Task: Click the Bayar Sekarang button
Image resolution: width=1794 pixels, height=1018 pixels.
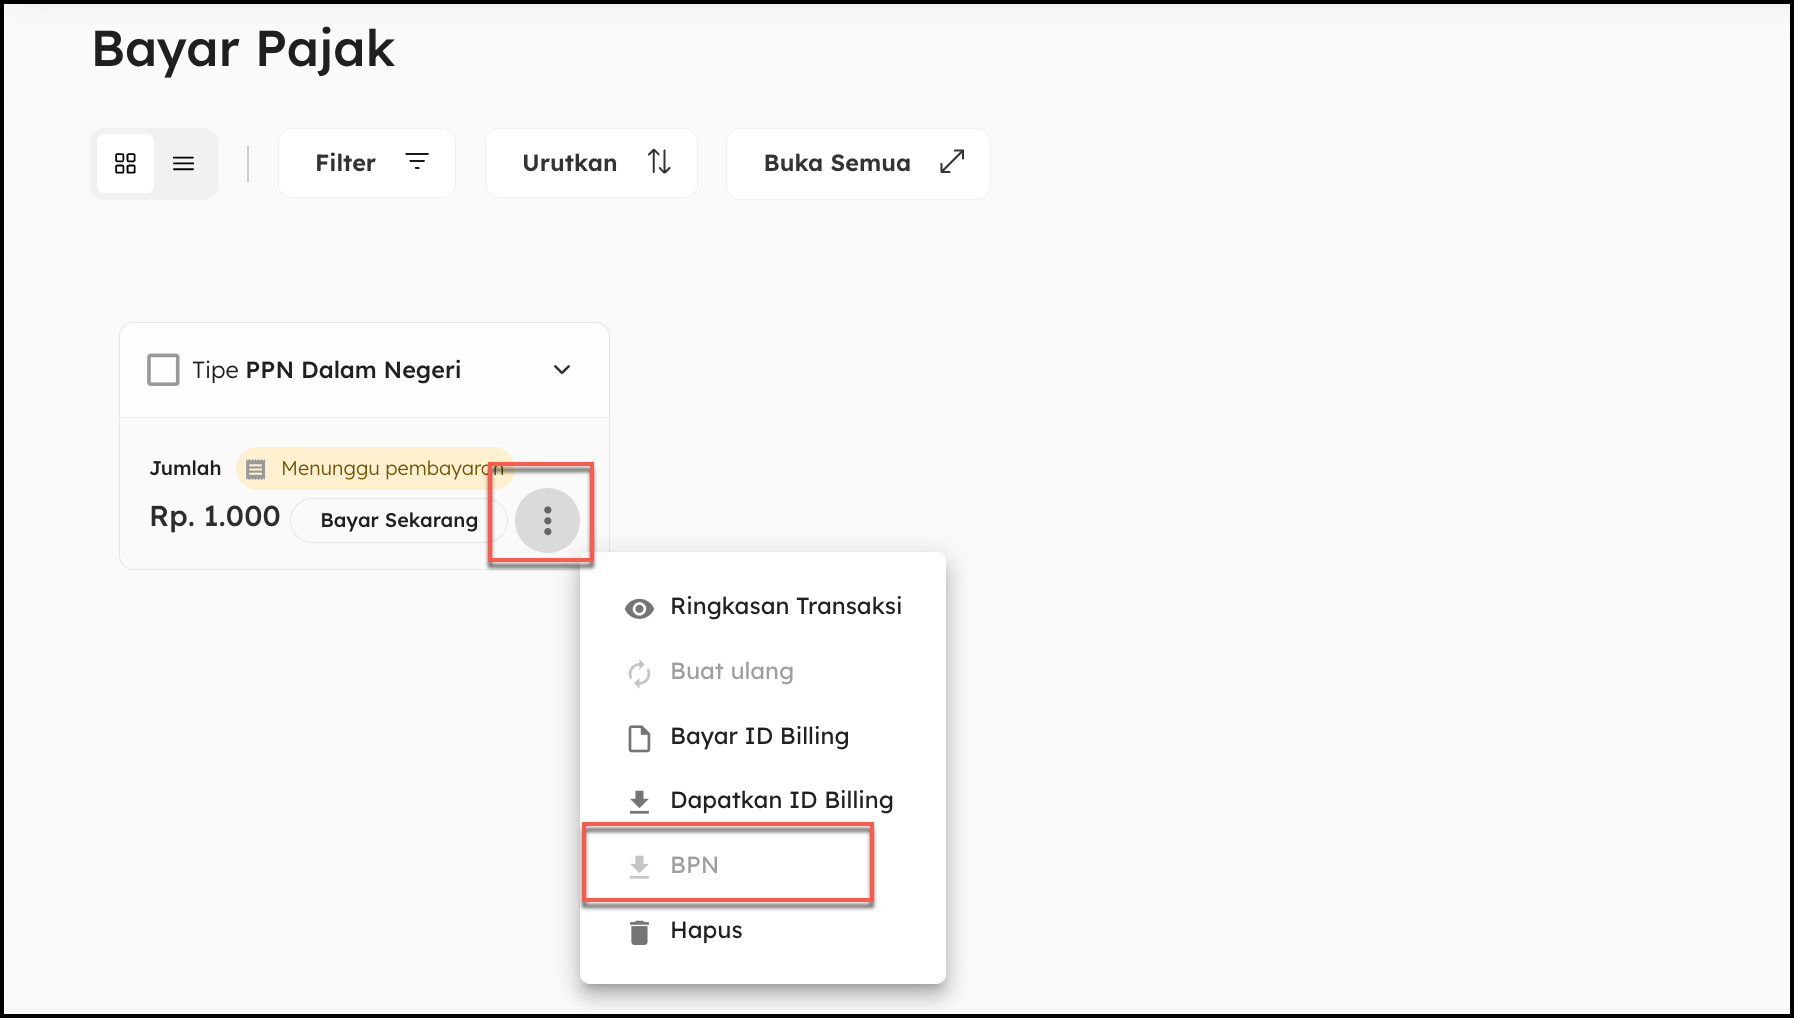Action: [399, 520]
